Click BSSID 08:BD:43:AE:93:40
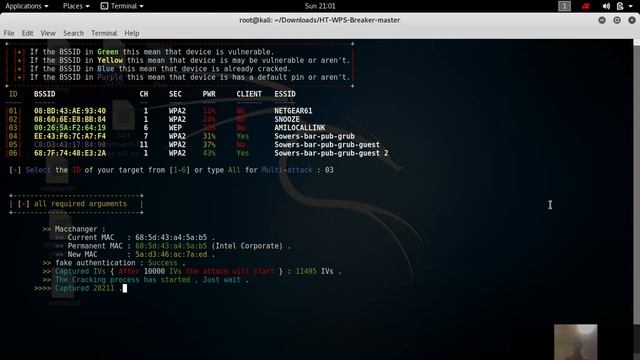 coord(70,111)
